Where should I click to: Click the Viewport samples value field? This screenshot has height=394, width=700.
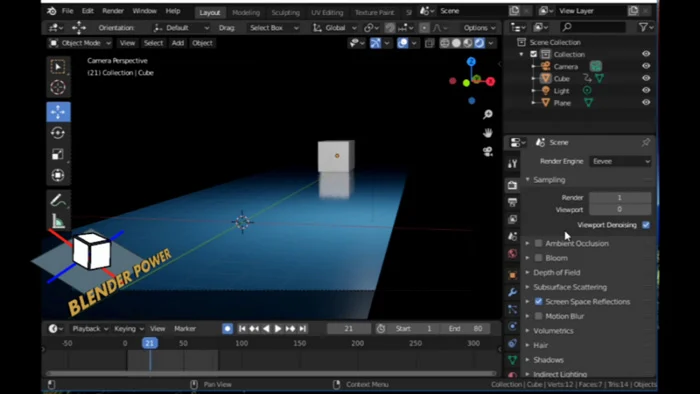point(620,209)
